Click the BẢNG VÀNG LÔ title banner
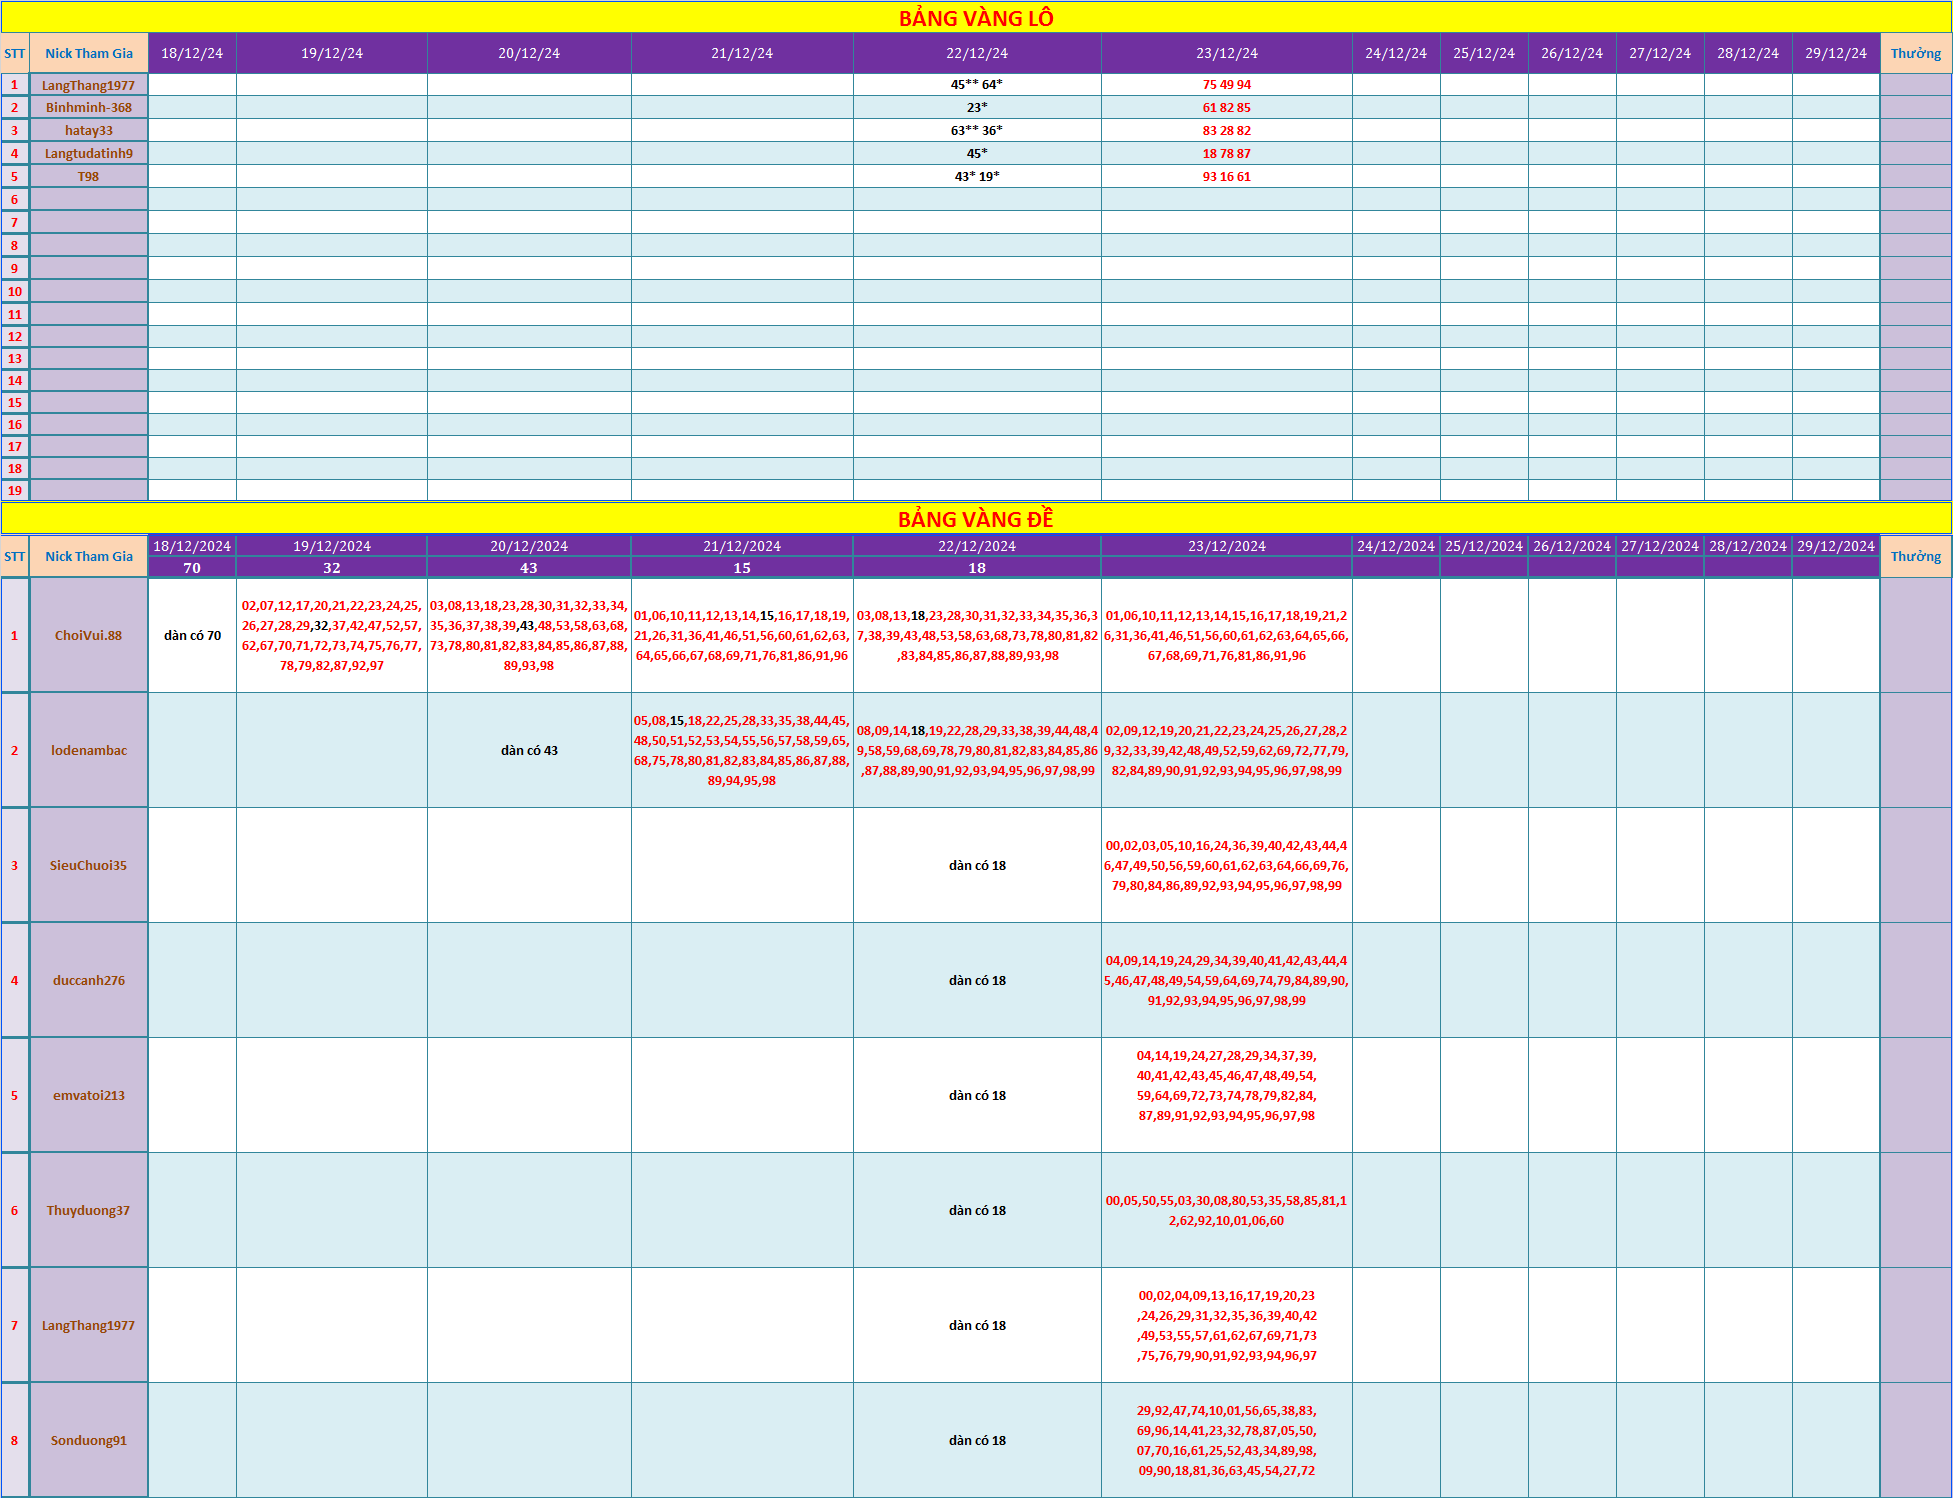Image resolution: width=1953 pixels, height=1498 pixels. [976, 18]
